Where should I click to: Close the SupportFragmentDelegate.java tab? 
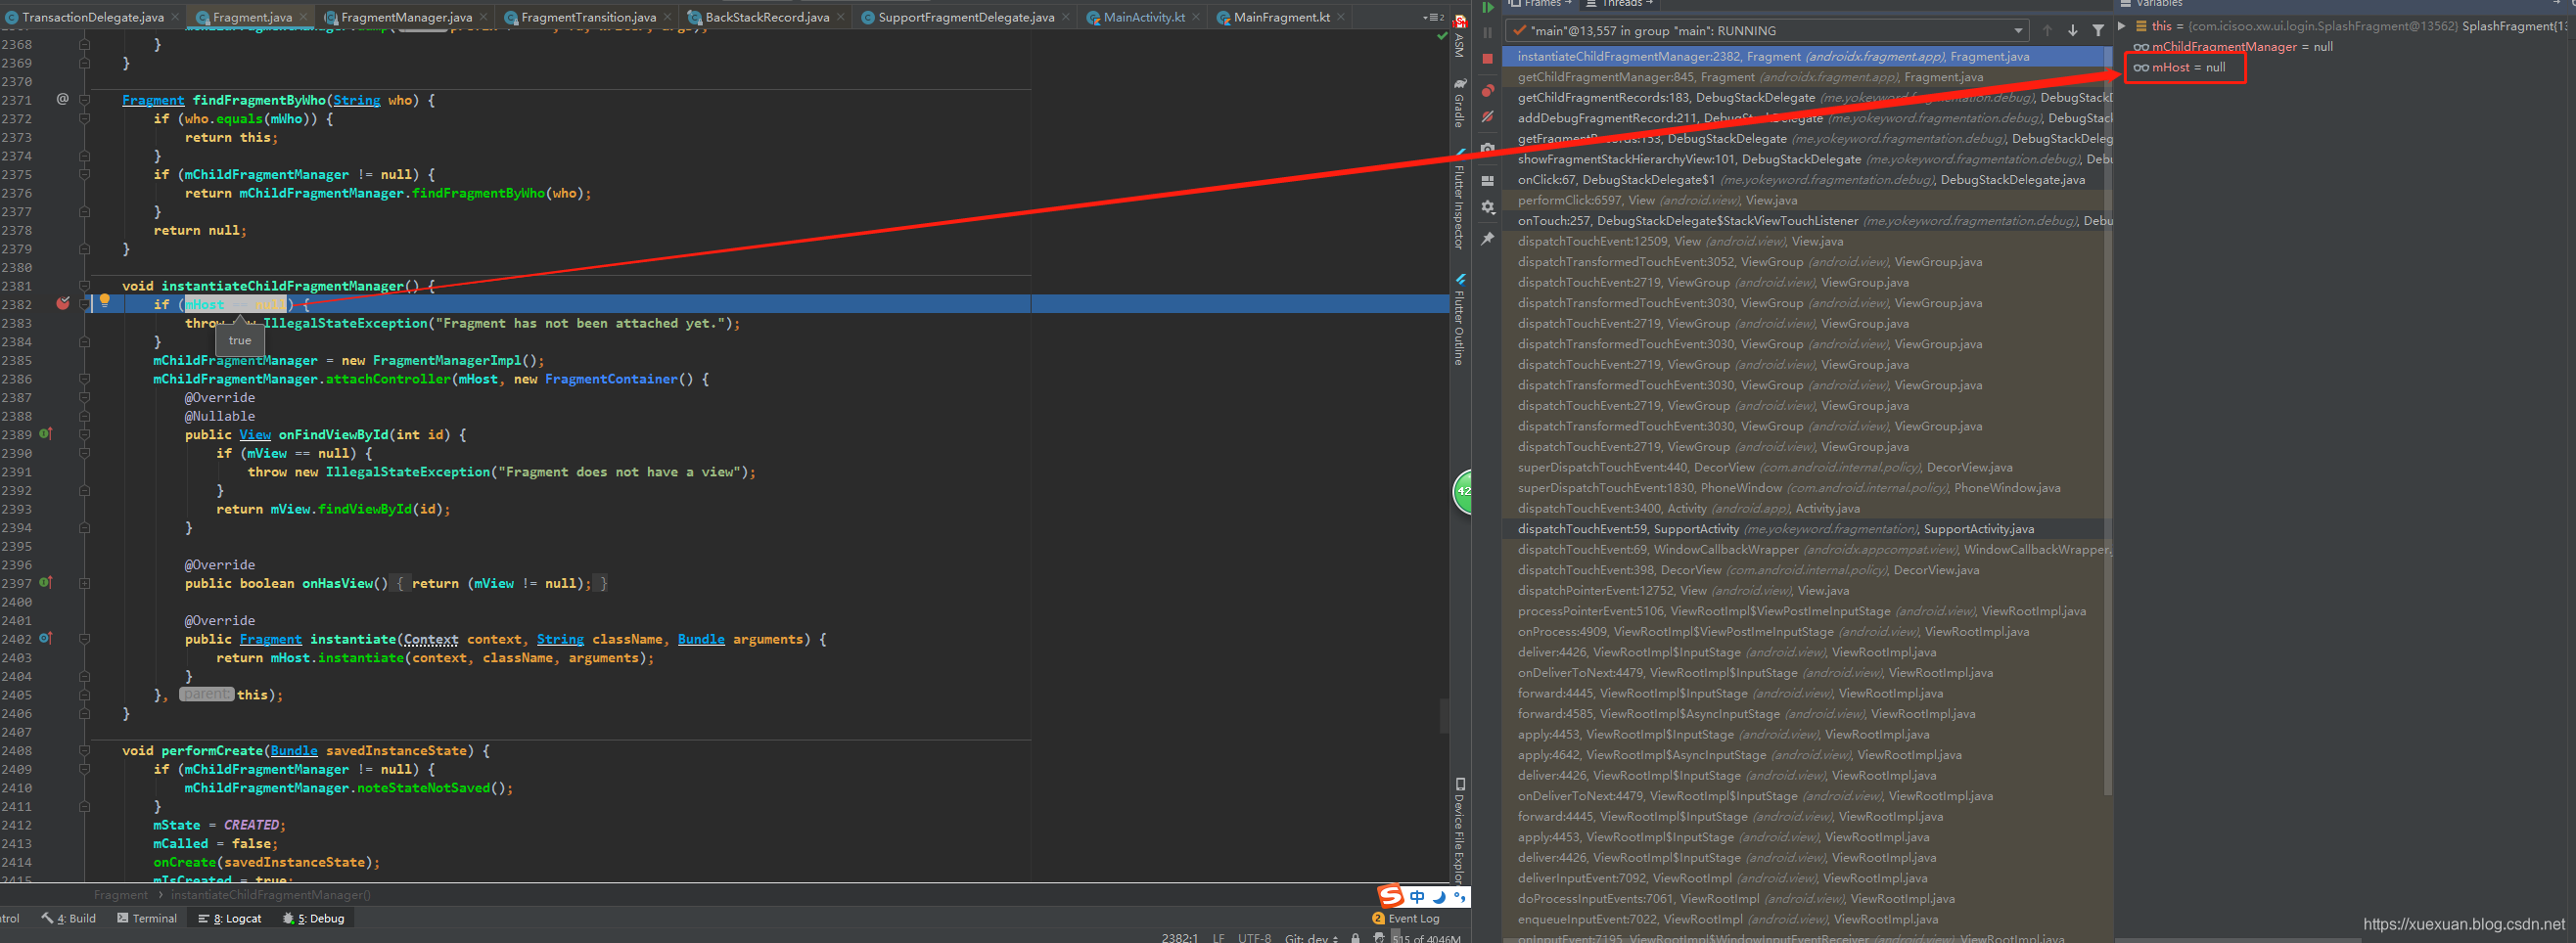(x=1065, y=17)
